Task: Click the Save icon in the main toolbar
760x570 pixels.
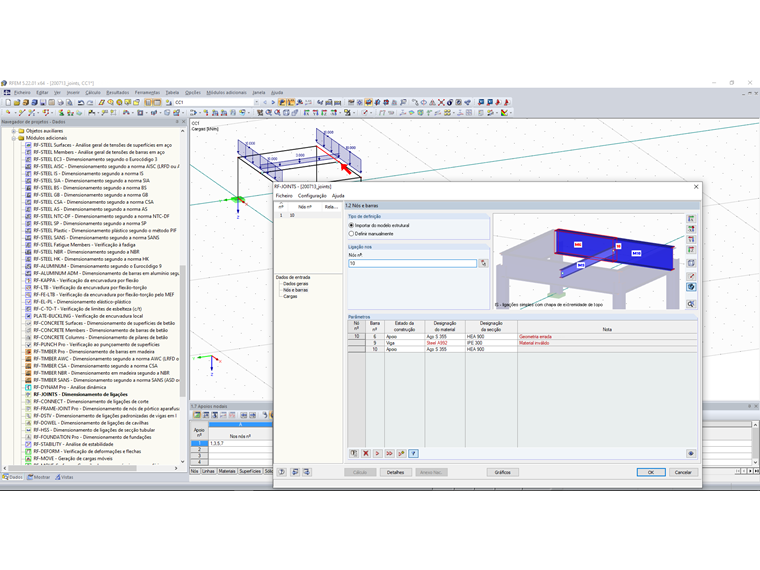Action: [43, 102]
